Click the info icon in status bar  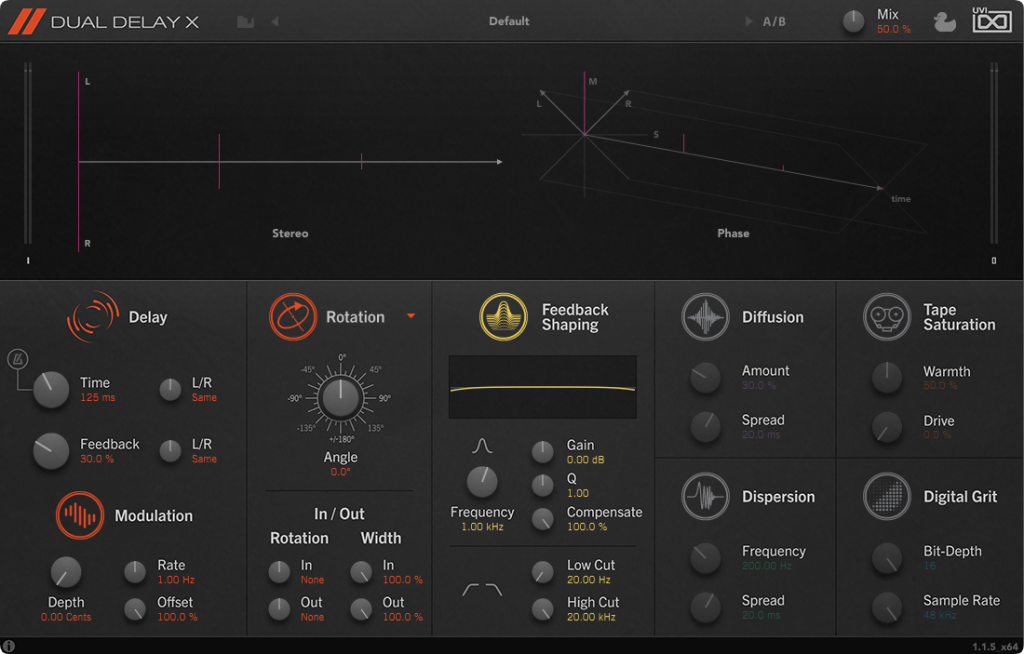tap(8, 646)
